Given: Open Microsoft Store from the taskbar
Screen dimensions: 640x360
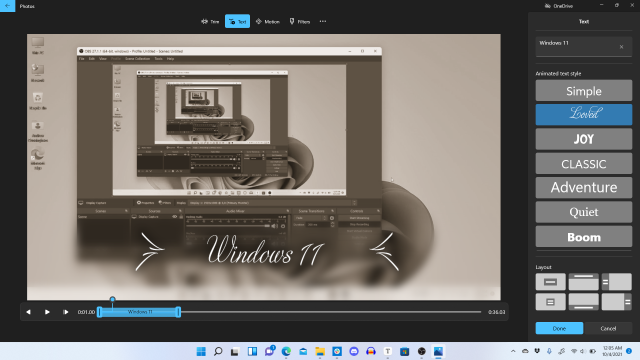Looking at the screenshot, I should click(x=404, y=351).
